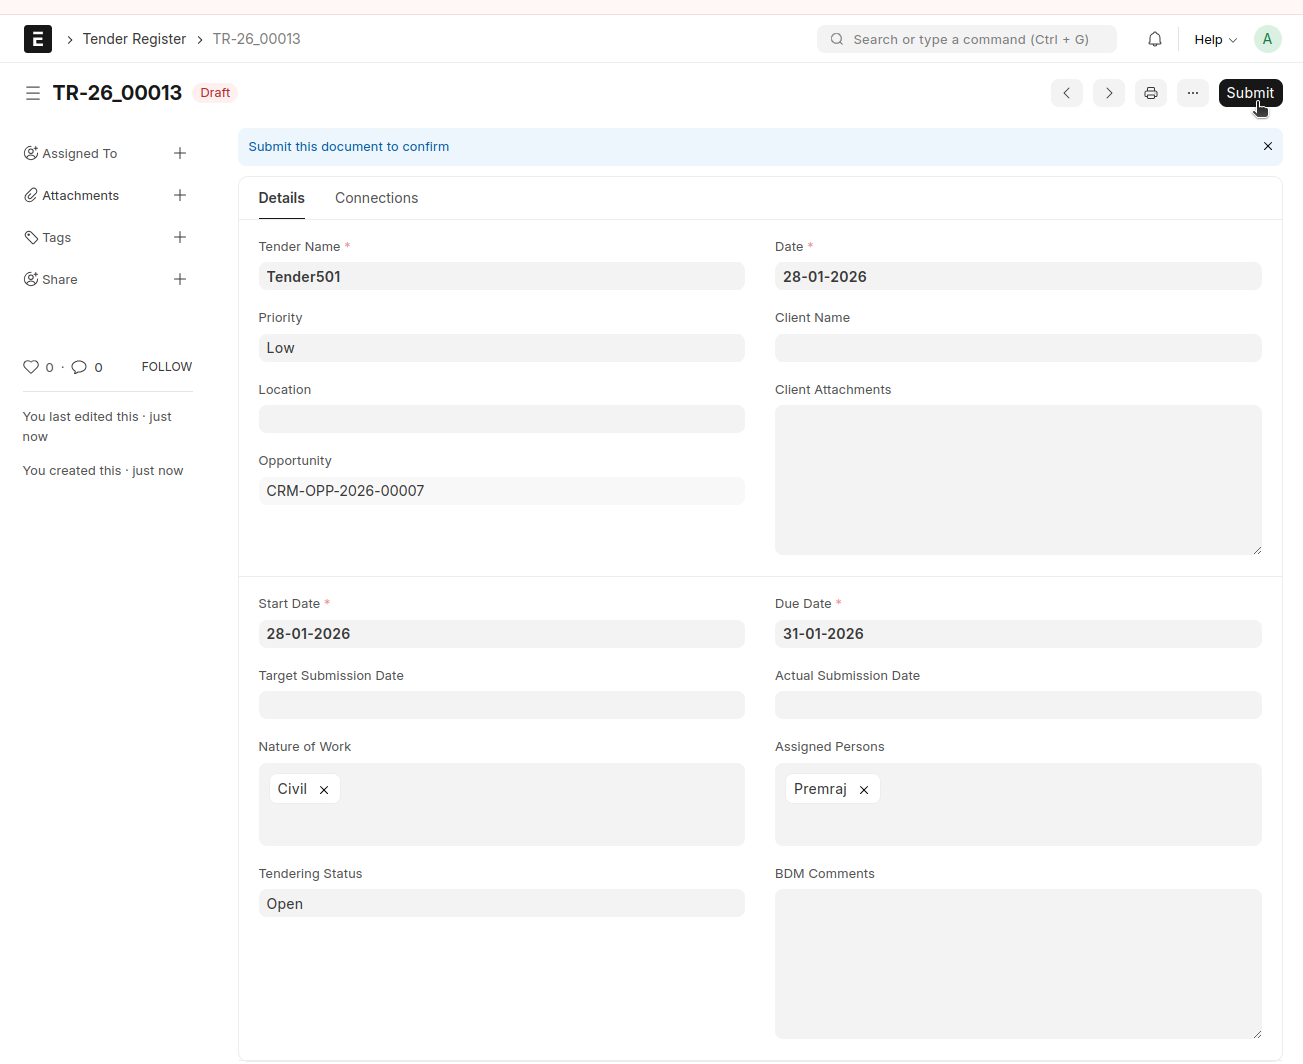The image size is (1303, 1064).
Task: Open the notifications bell
Action: [1154, 39]
